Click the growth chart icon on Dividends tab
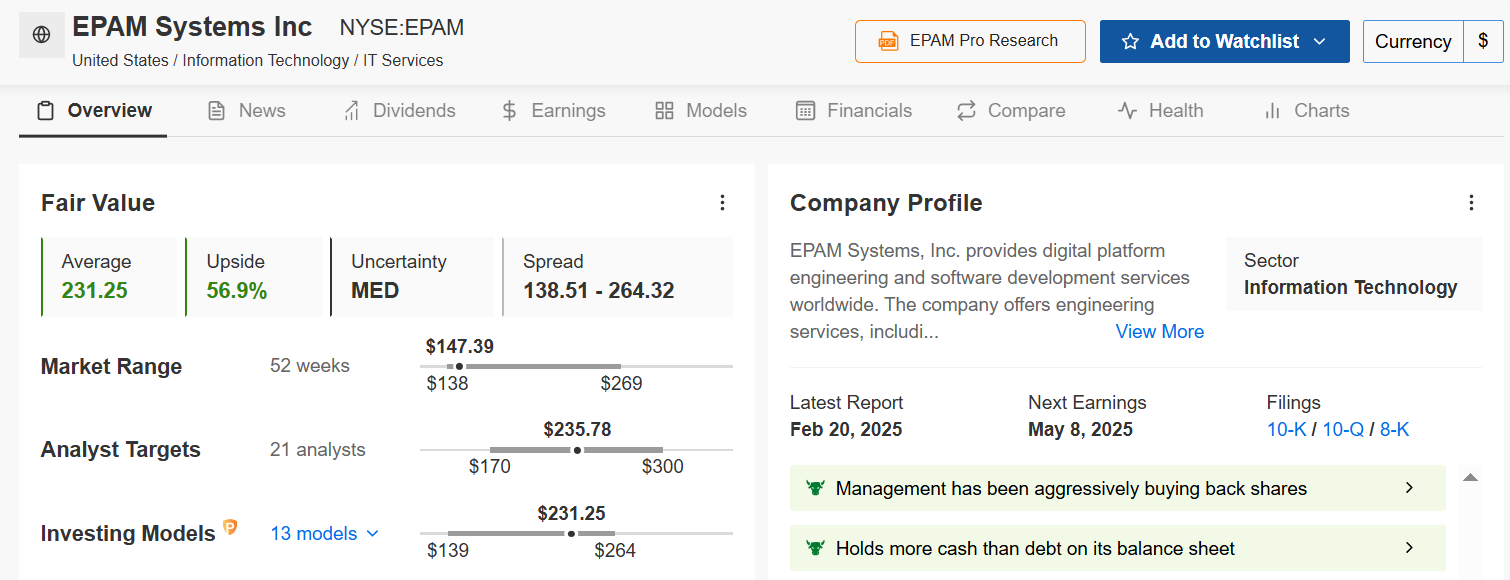Viewport: 1510px width, 580px height. click(x=351, y=111)
